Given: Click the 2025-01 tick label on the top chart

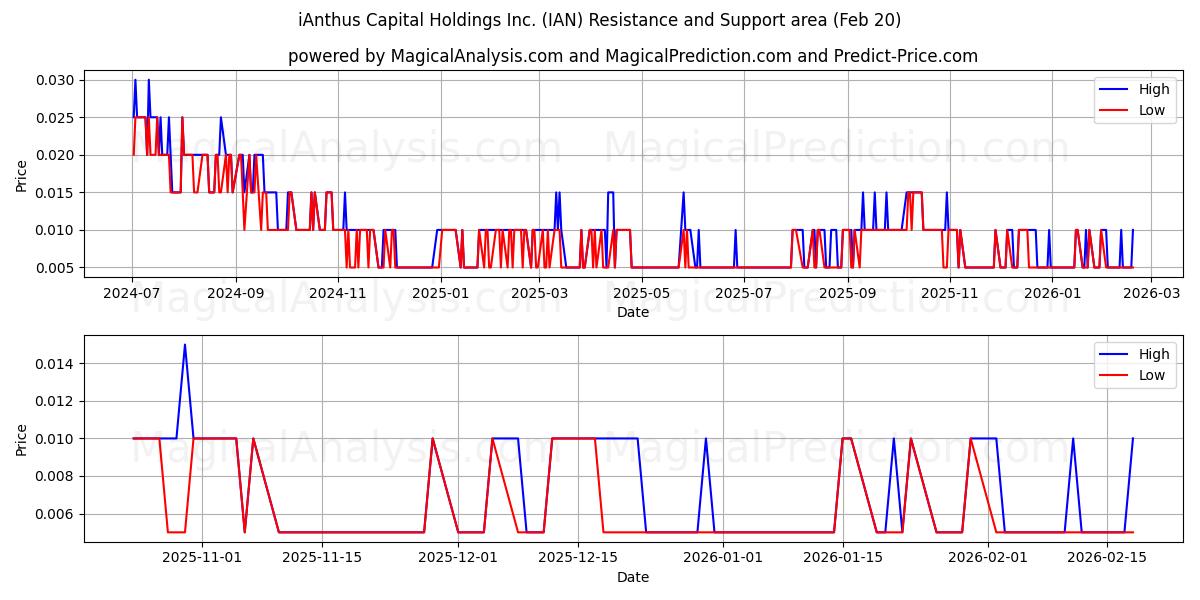Looking at the screenshot, I should (x=440, y=293).
